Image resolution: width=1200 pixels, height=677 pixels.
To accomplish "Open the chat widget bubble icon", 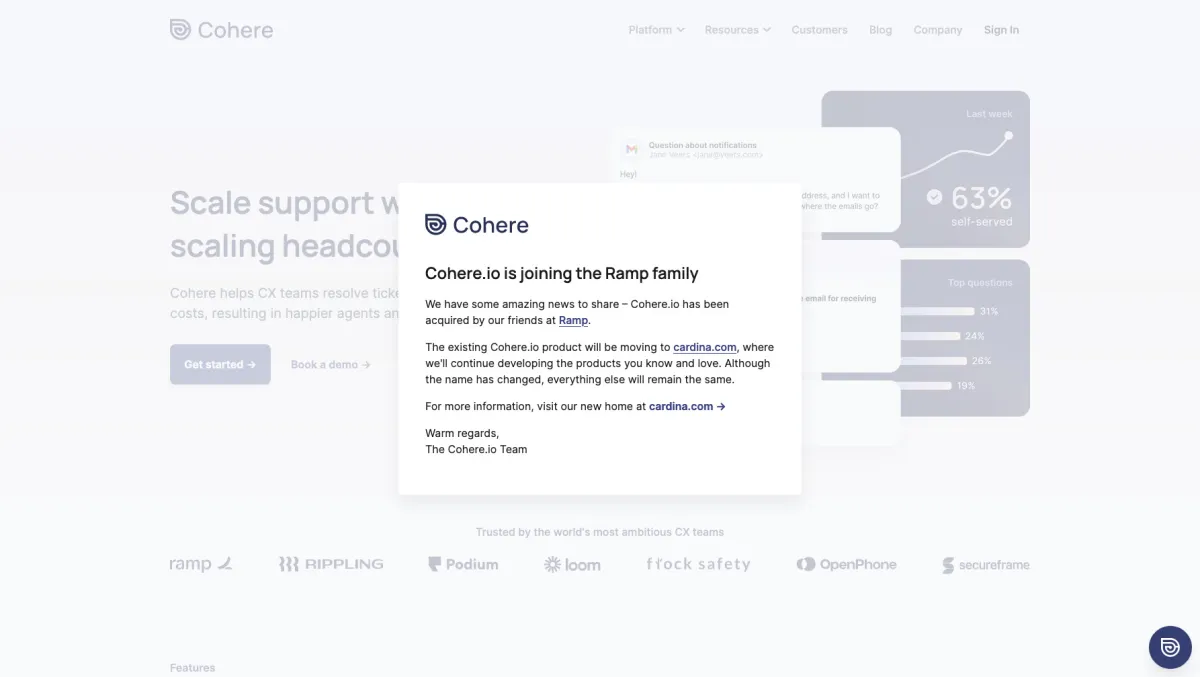I will click(1170, 647).
